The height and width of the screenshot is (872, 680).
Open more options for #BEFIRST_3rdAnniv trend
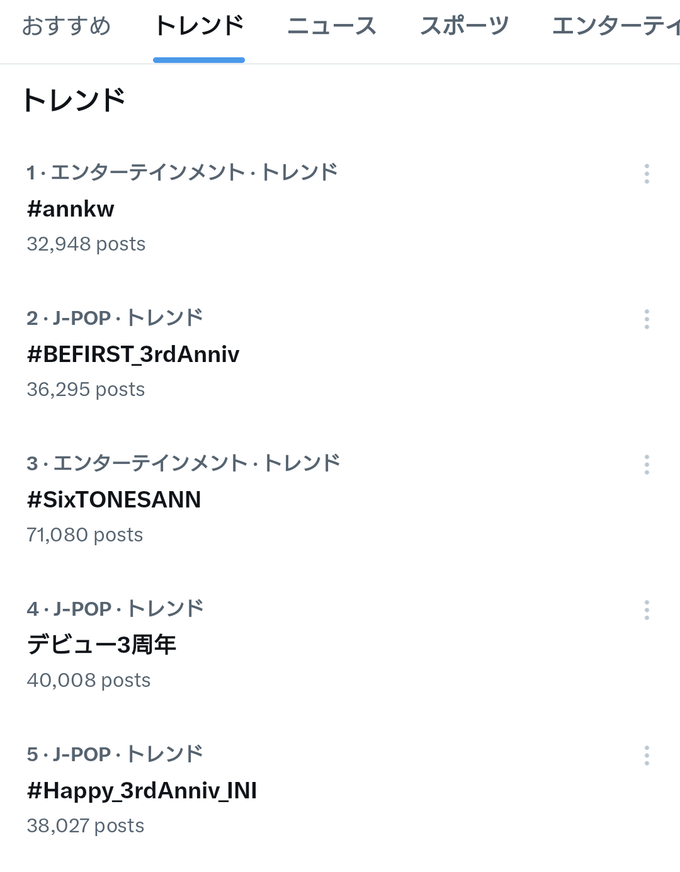click(x=647, y=319)
